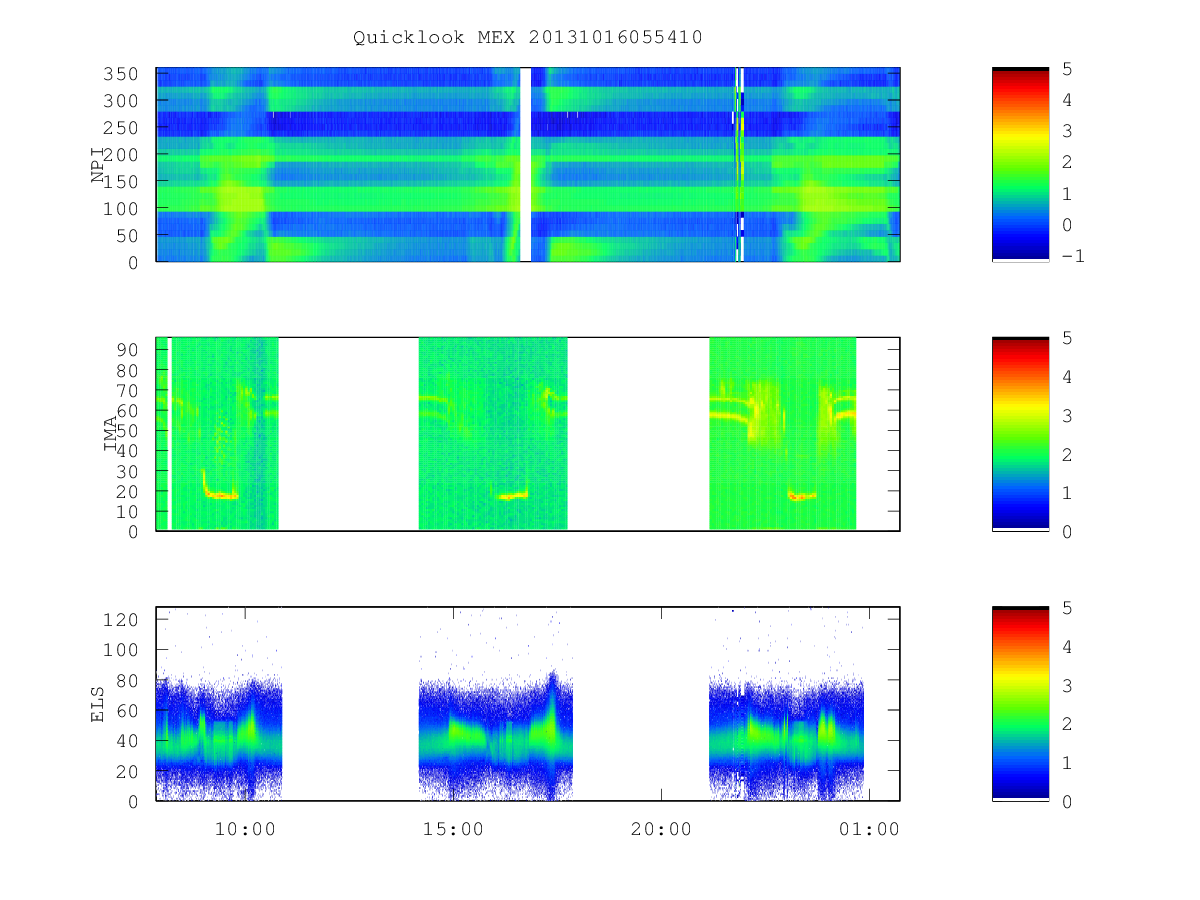Click the third IMA data block
Viewport: 1200px width, 900px height.
783,434
